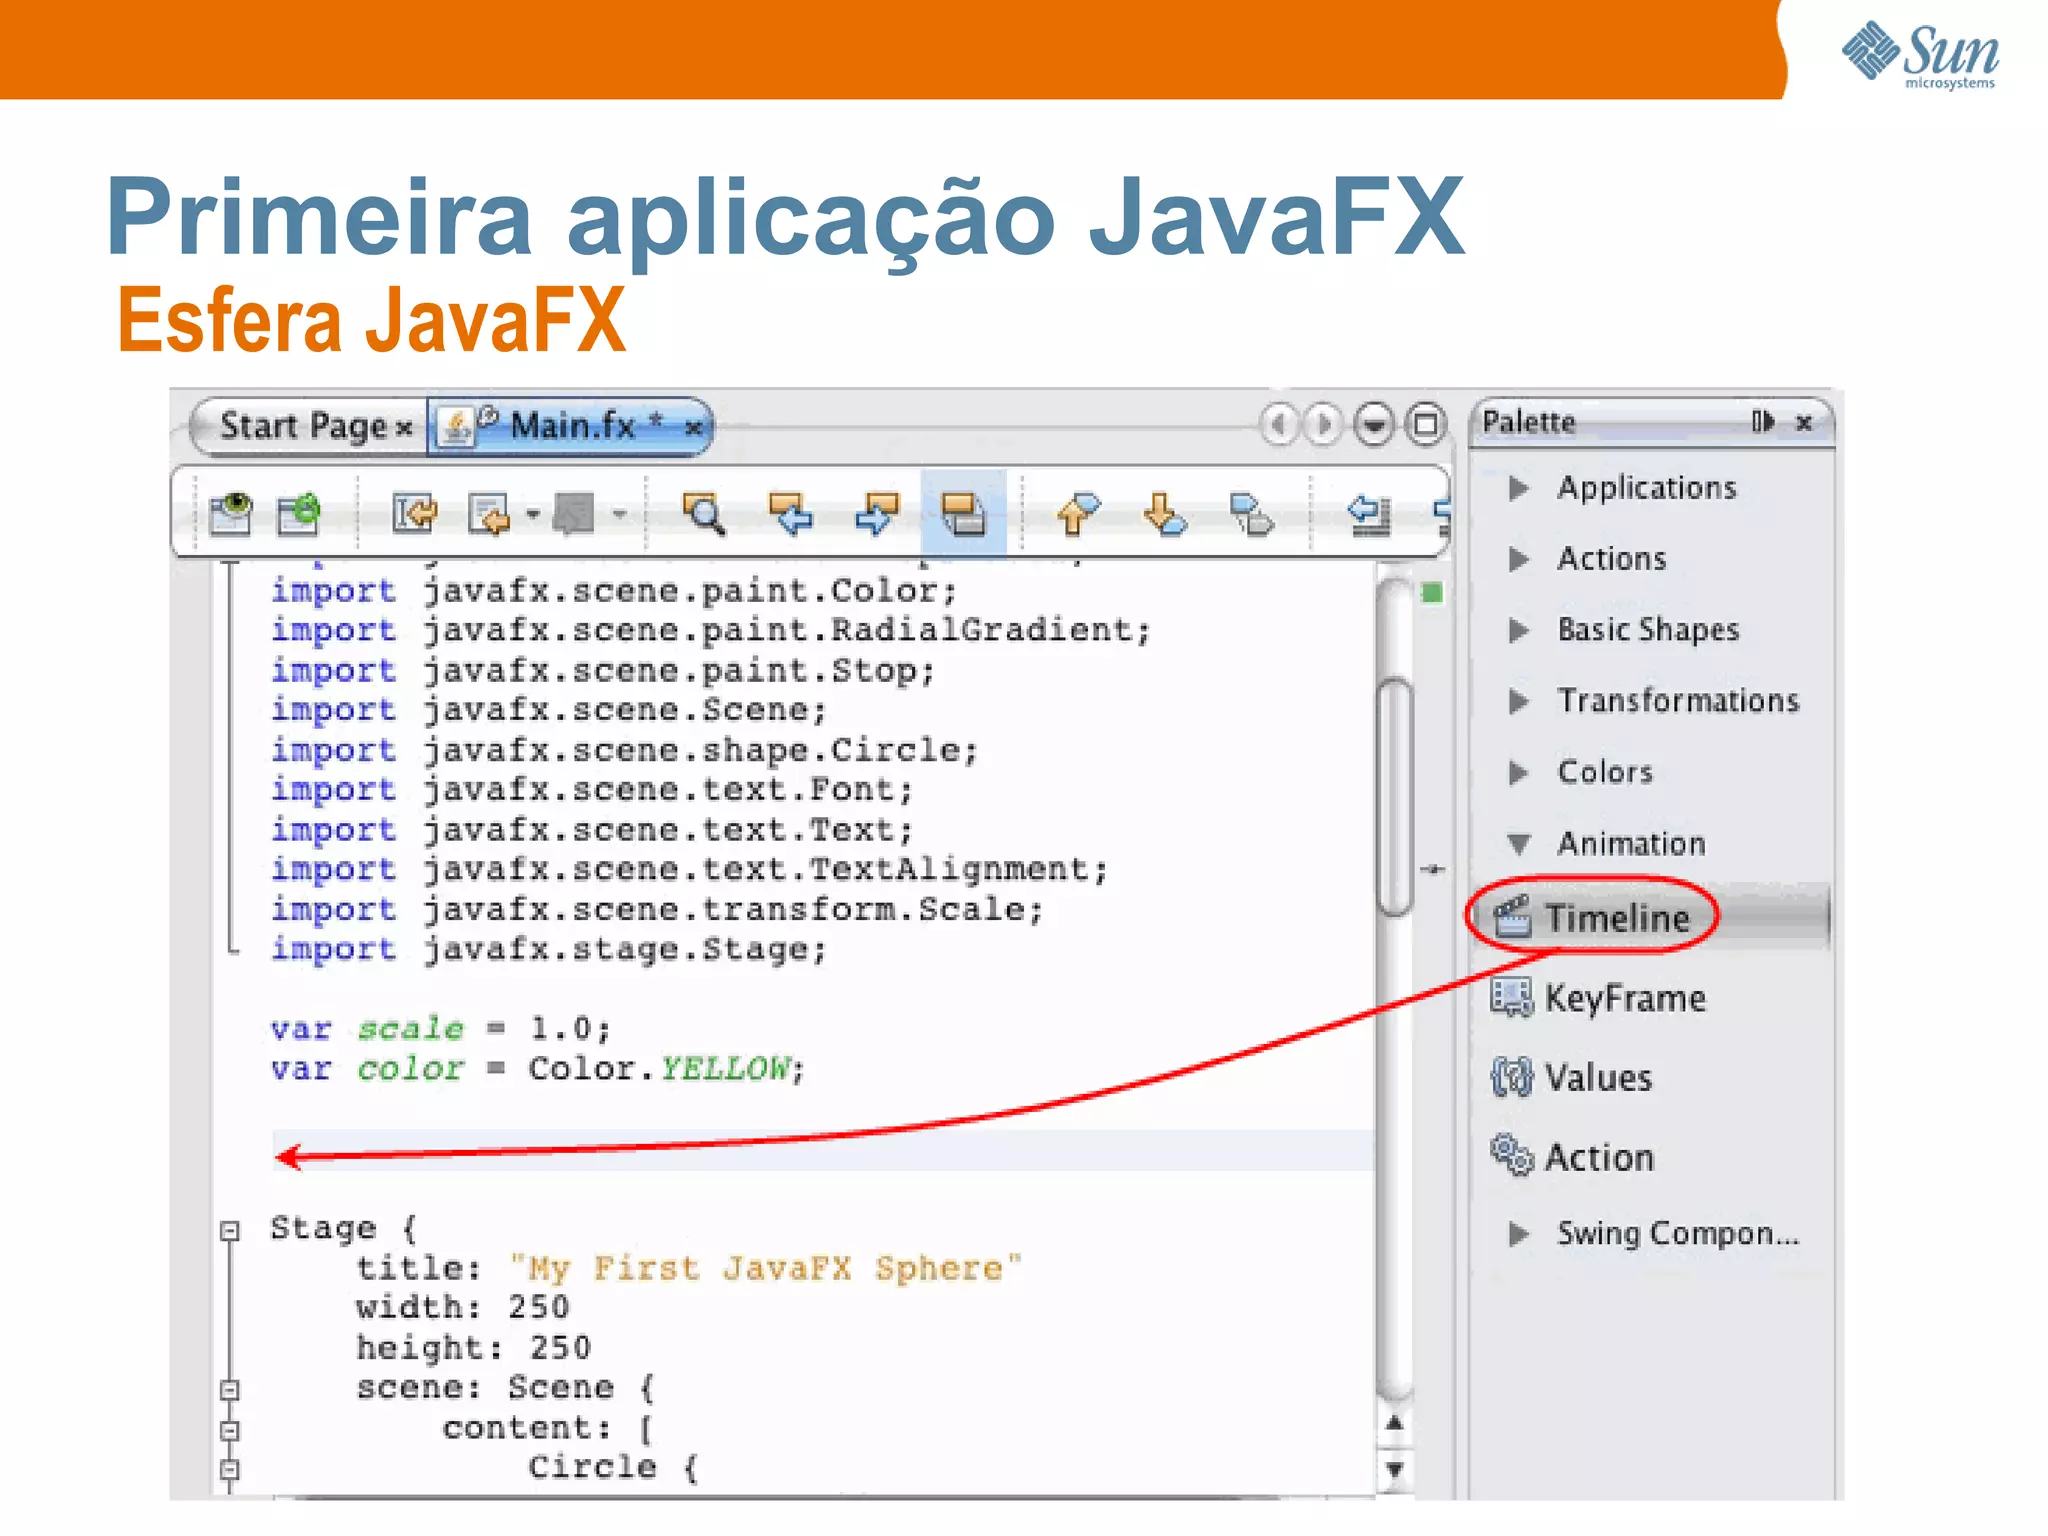Click the scroll tabs right button

tap(1322, 424)
